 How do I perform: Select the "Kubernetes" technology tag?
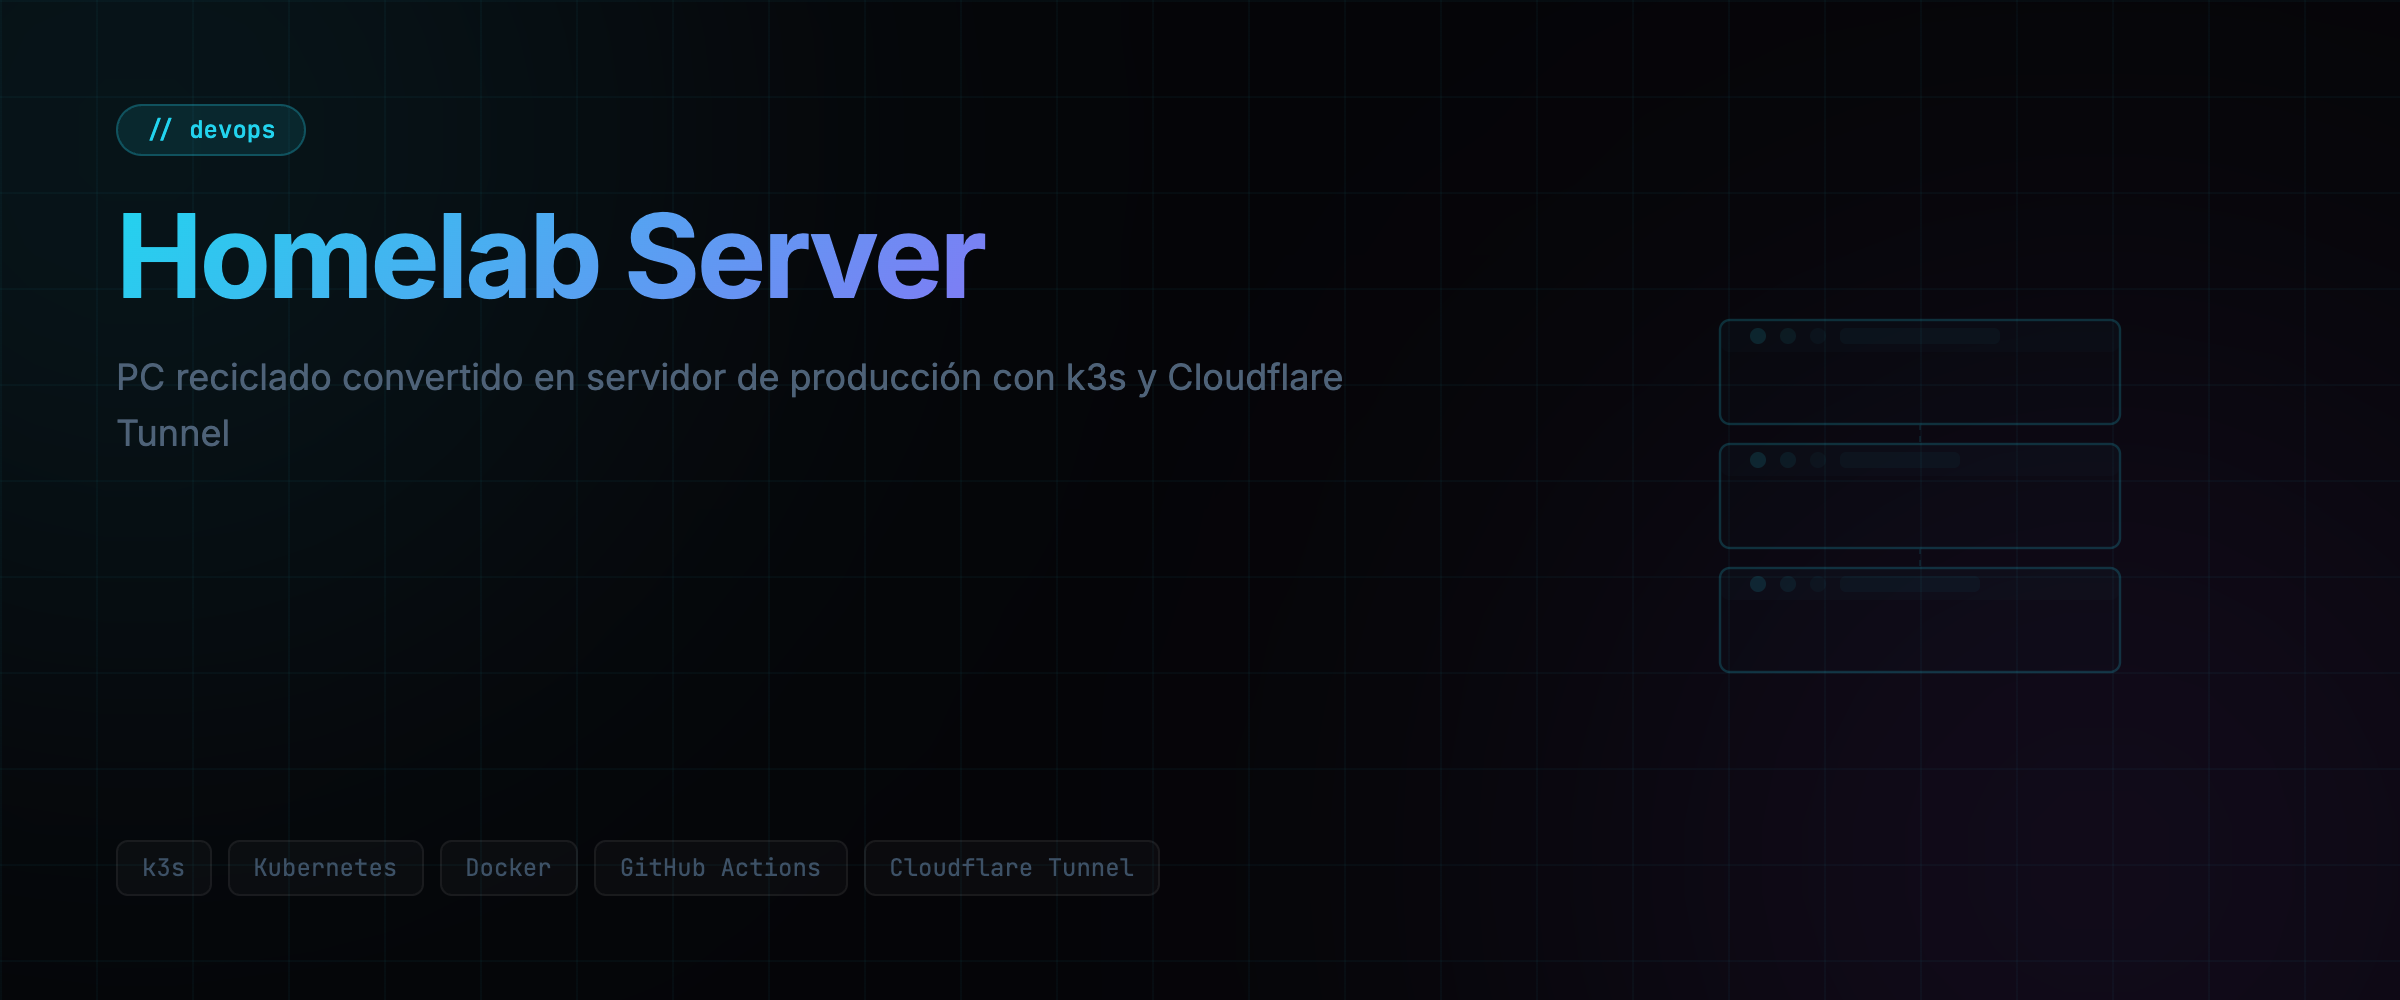pos(326,868)
